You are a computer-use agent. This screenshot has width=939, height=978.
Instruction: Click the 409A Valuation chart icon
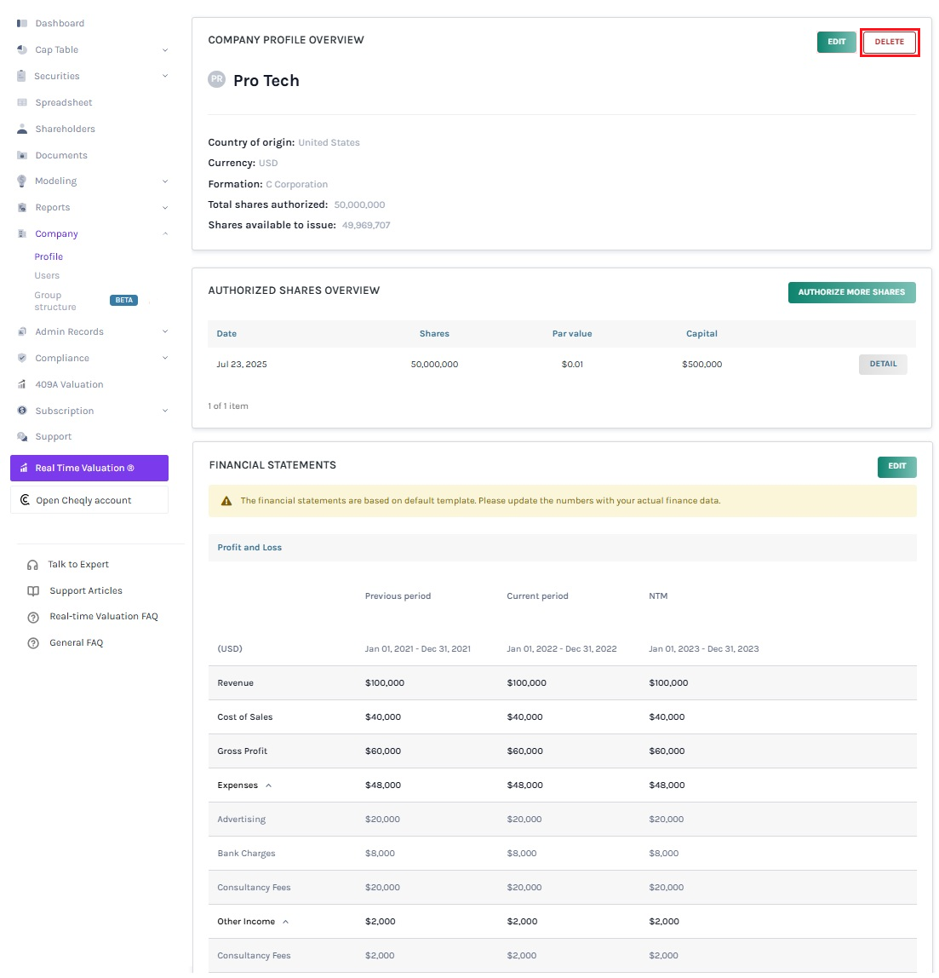[x=22, y=384]
